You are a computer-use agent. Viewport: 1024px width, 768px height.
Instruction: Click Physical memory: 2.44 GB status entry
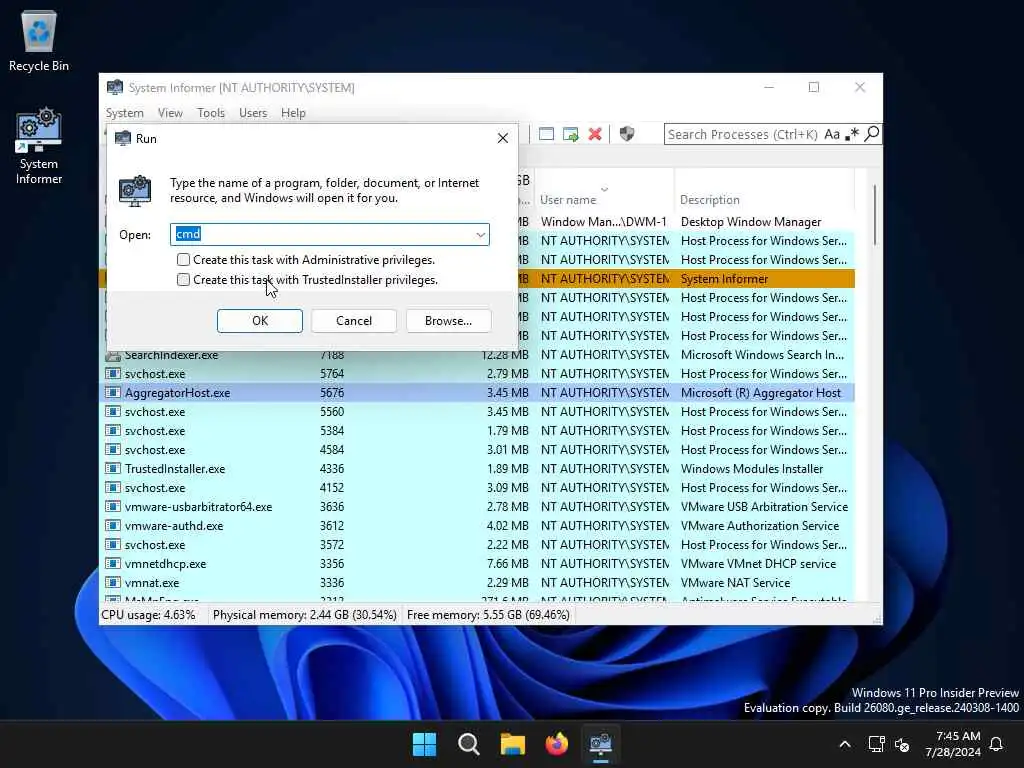pyautogui.click(x=304, y=615)
